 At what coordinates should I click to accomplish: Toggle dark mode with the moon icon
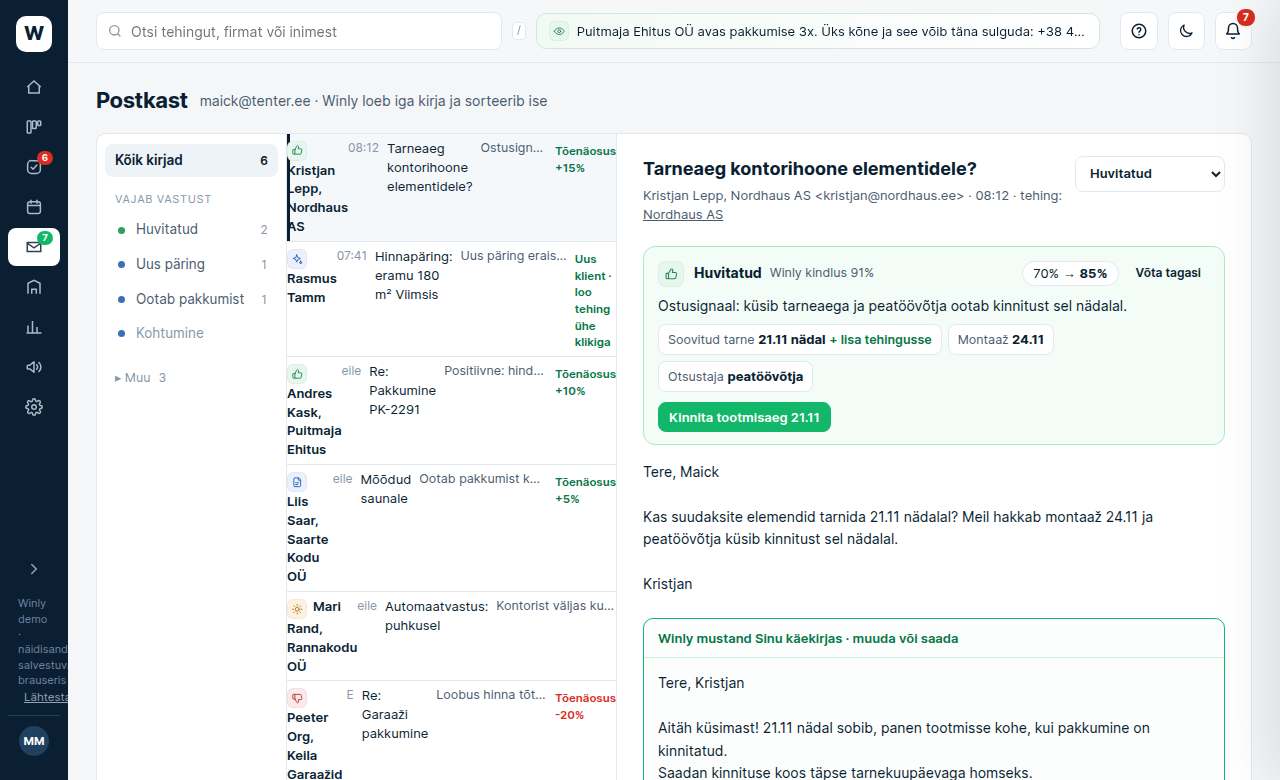1186,31
